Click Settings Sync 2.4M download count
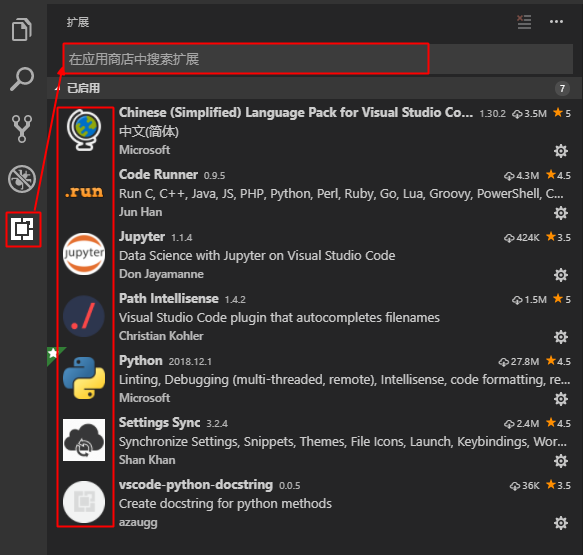This screenshot has width=583, height=555. pyautogui.click(x=521, y=423)
